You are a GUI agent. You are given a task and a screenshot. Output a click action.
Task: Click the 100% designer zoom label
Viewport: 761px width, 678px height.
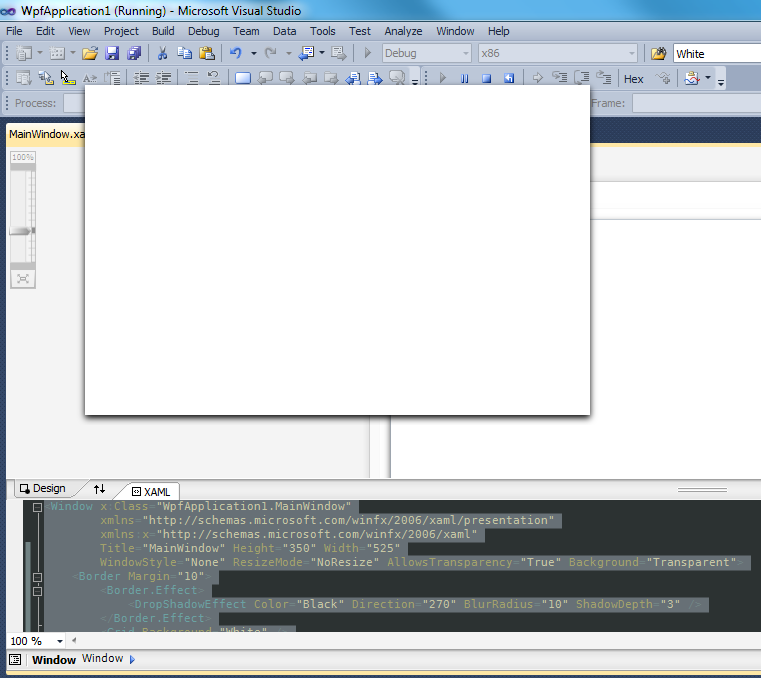(23, 157)
